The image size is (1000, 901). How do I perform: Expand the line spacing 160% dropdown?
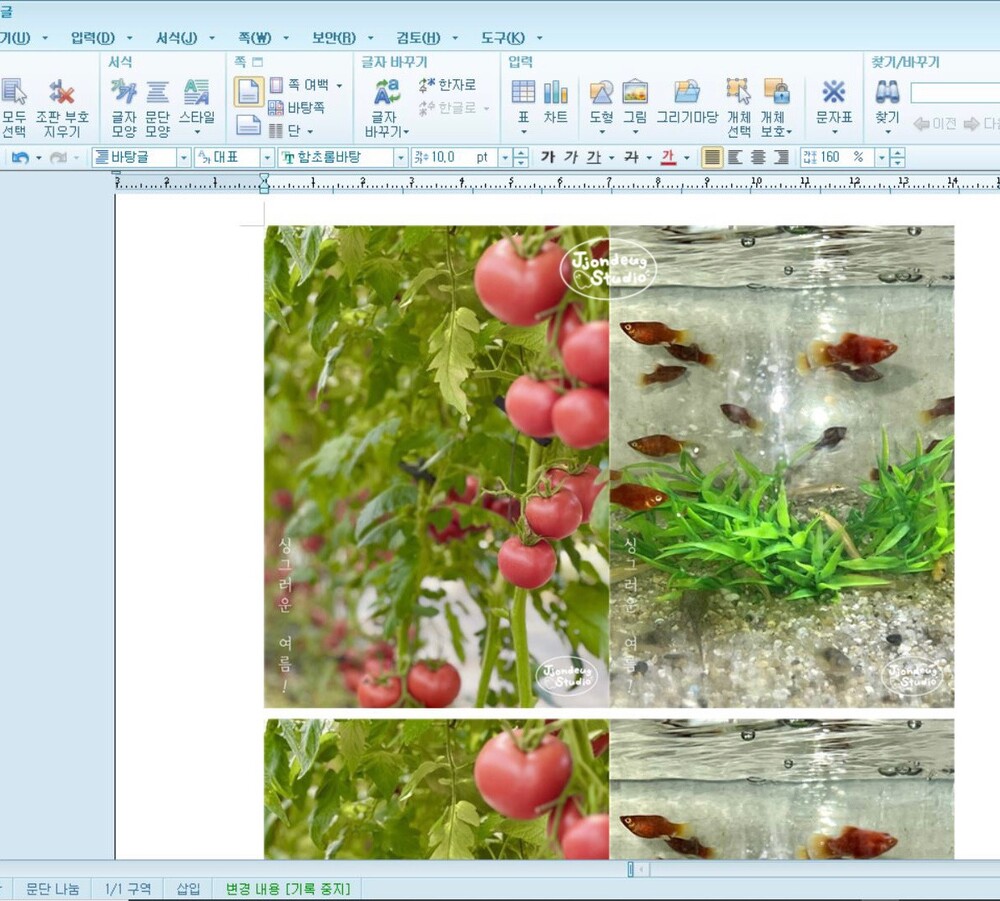pyautogui.click(x=881, y=158)
